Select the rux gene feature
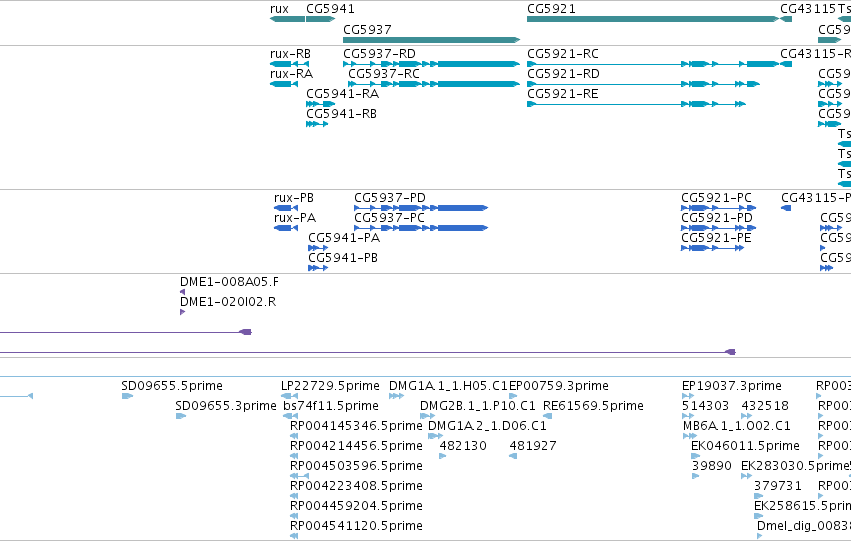 coord(287,19)
